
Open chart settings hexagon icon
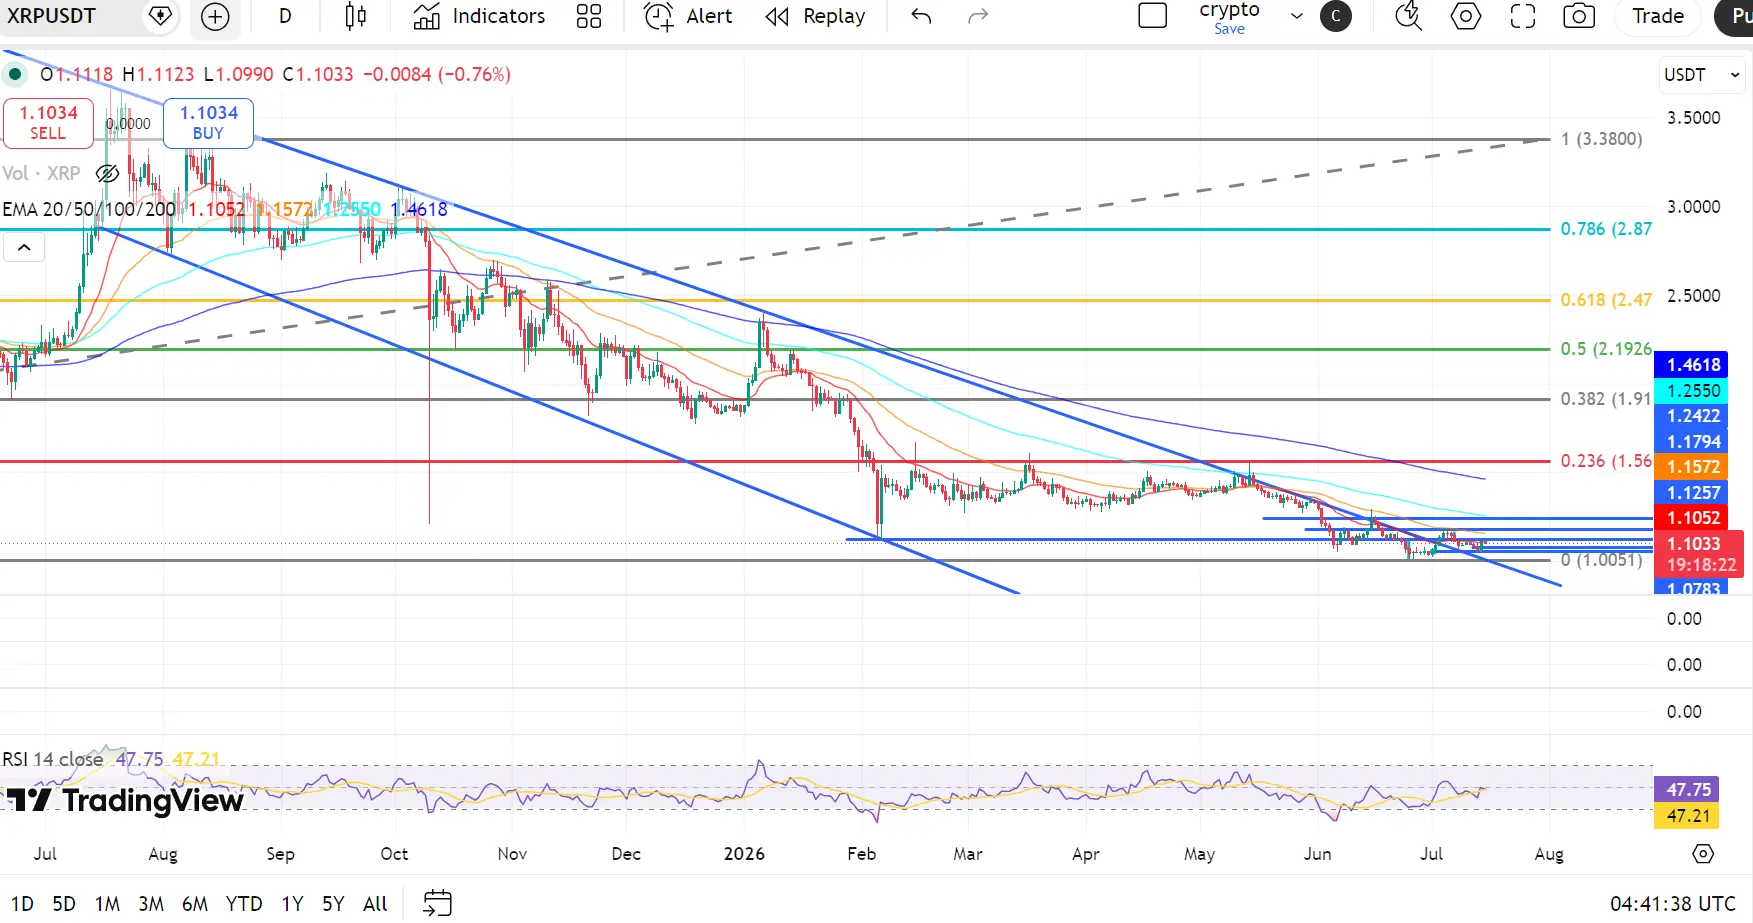click(1466, 16)
